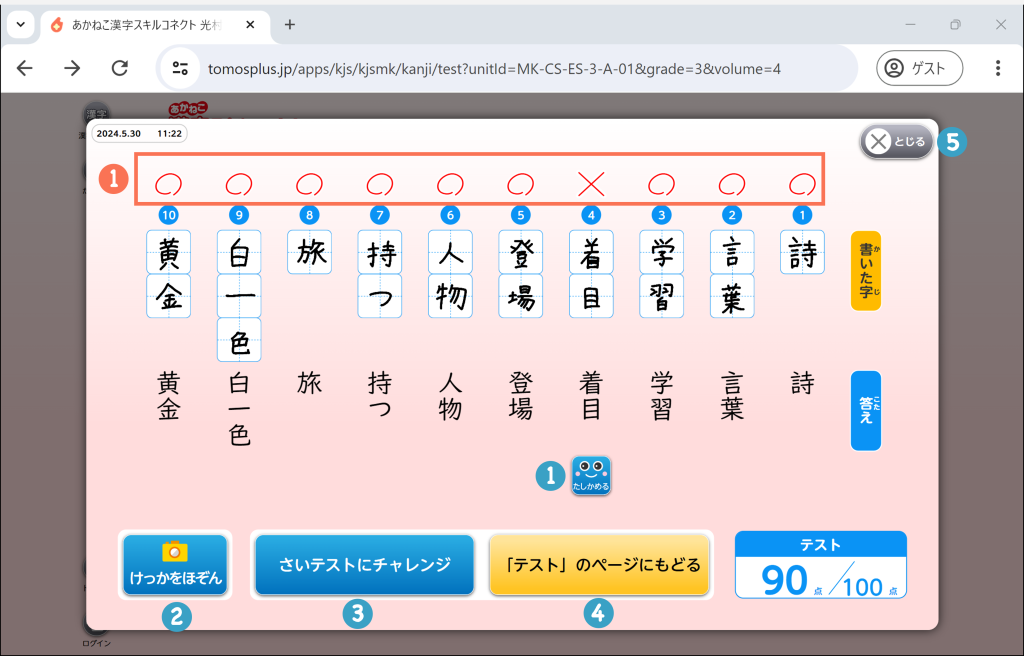Click the handwritten 物 box

click(x=450, y=296)
